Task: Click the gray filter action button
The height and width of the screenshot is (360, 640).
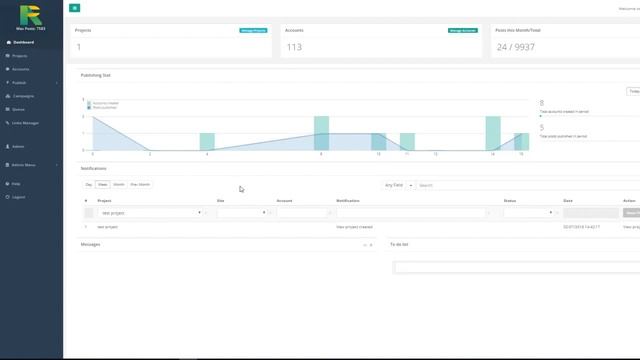Action: pyautogui.click(x=631, y=213)
